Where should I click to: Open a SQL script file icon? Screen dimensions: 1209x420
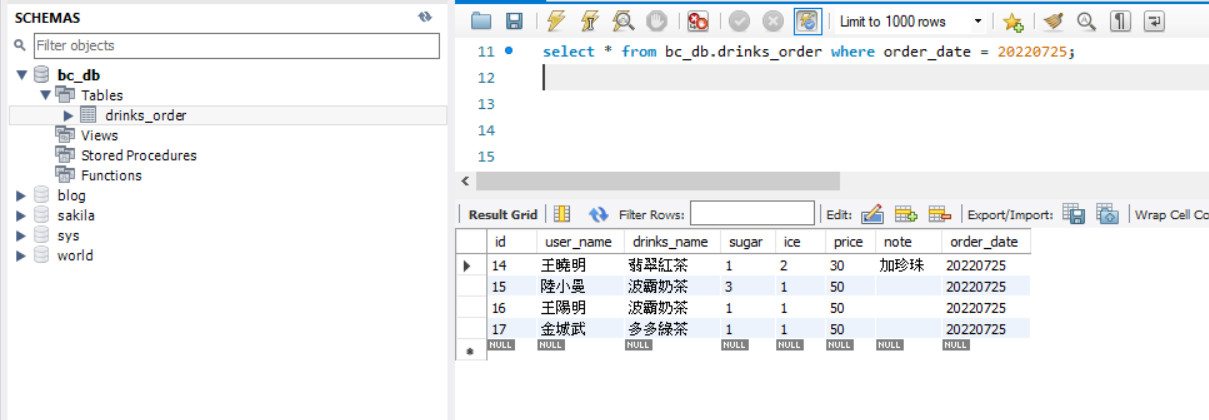(482, 21)
